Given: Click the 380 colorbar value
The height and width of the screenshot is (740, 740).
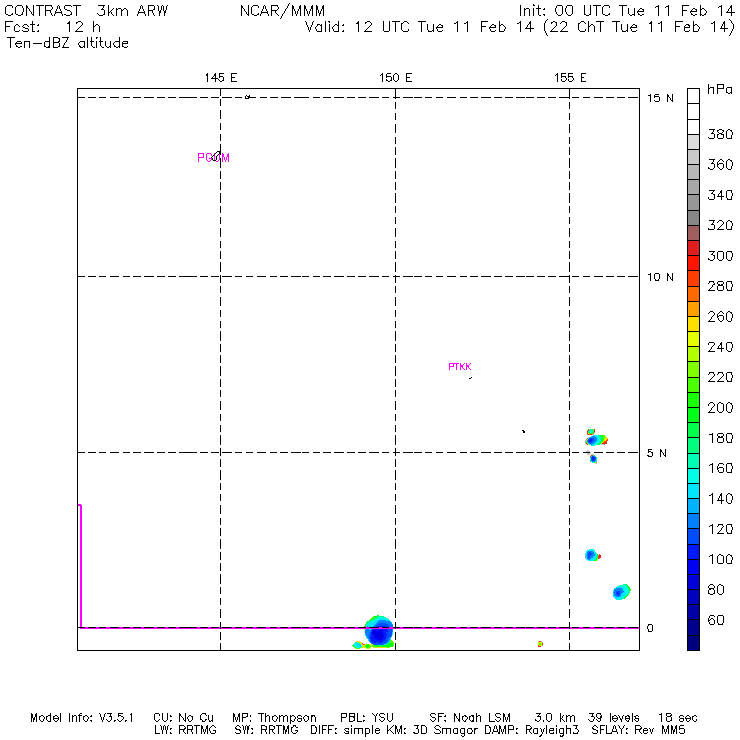Looking at the screenshot, I should point(720,135).
